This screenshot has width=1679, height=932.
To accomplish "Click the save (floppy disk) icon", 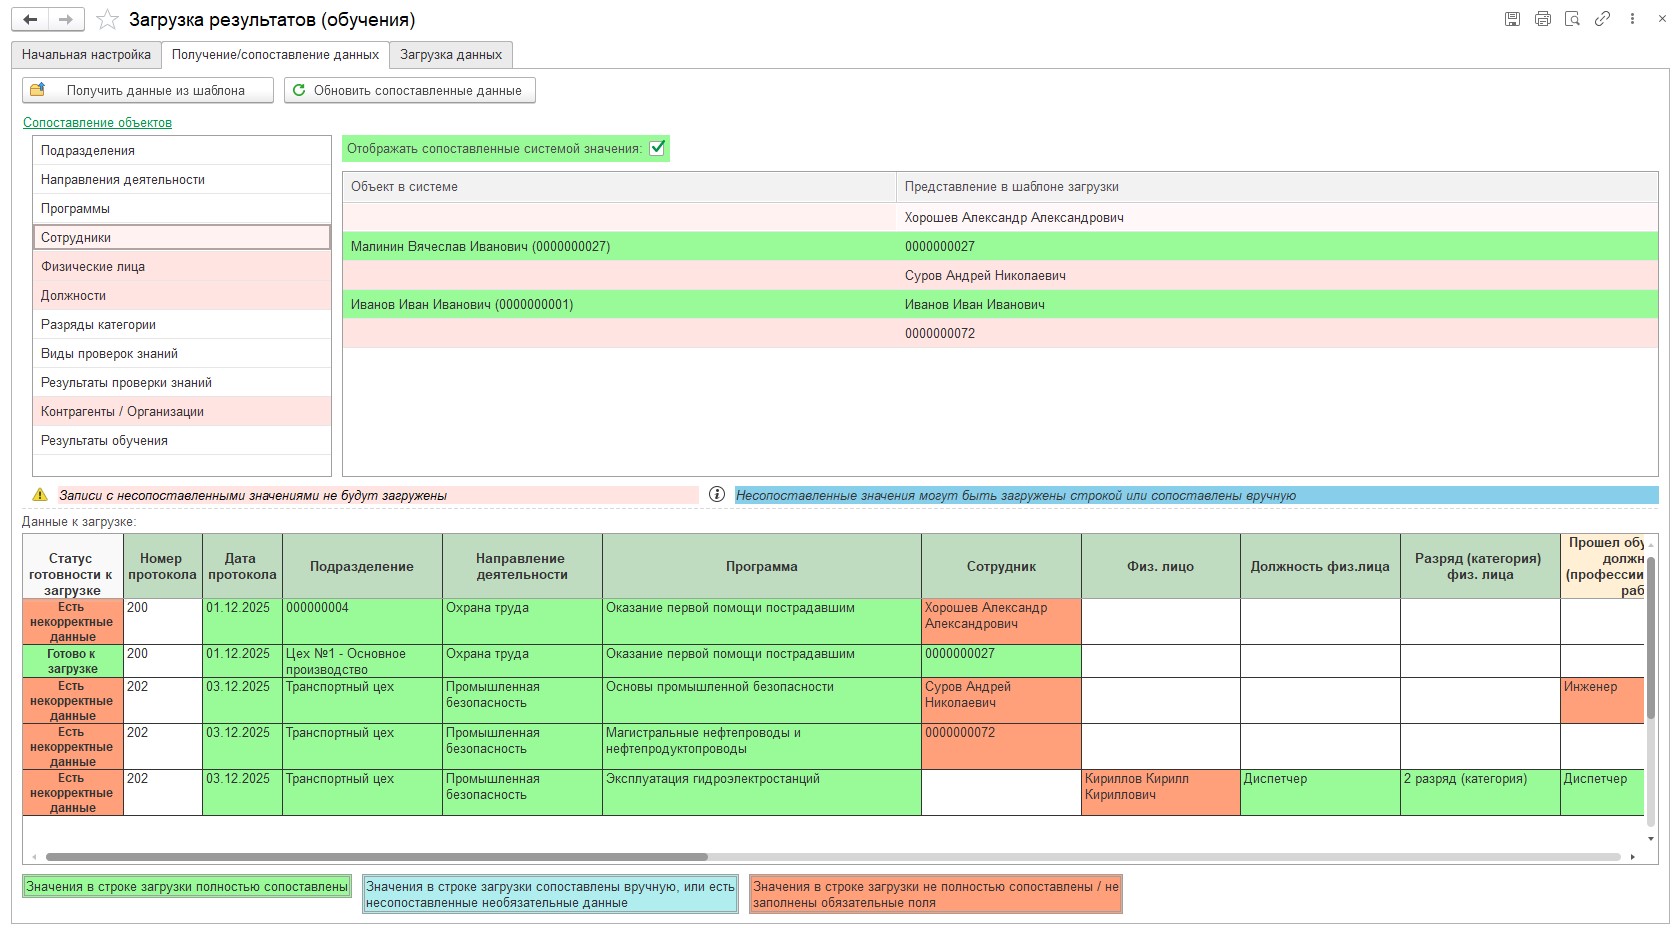I will tap(1512, 19).
